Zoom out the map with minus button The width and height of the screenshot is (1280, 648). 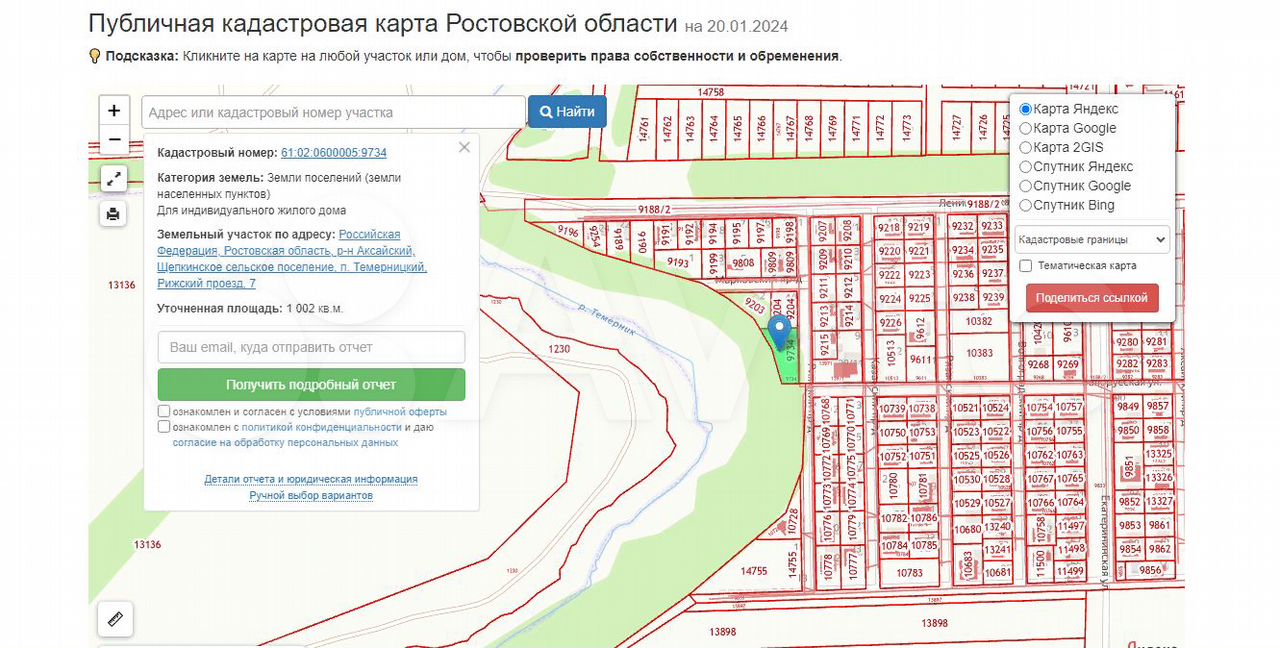point(114,139)
